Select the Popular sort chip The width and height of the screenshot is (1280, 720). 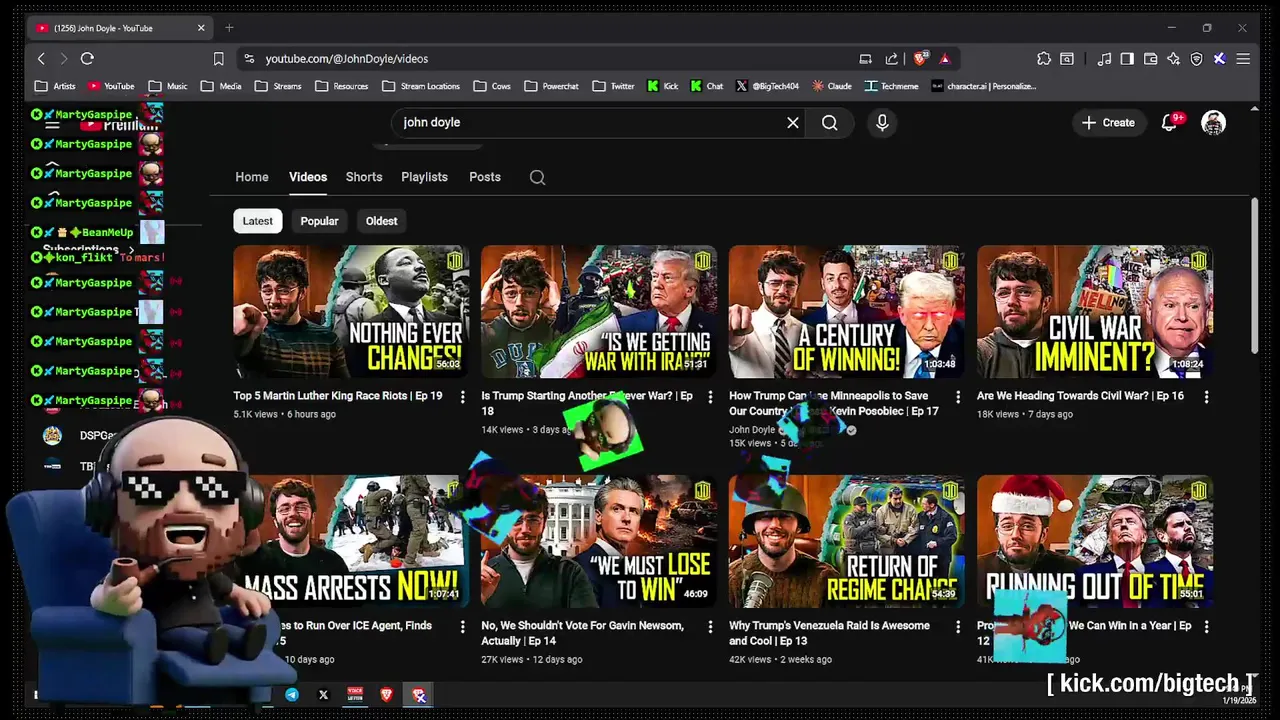point(320,221)
